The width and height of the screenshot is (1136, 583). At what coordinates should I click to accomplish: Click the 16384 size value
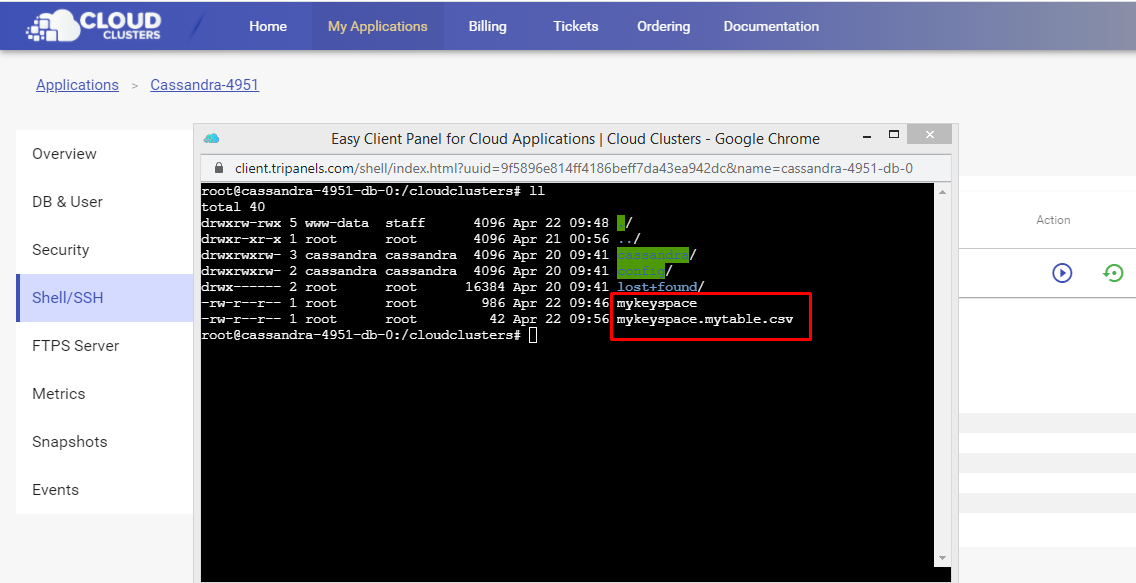(x=485, y=287)
